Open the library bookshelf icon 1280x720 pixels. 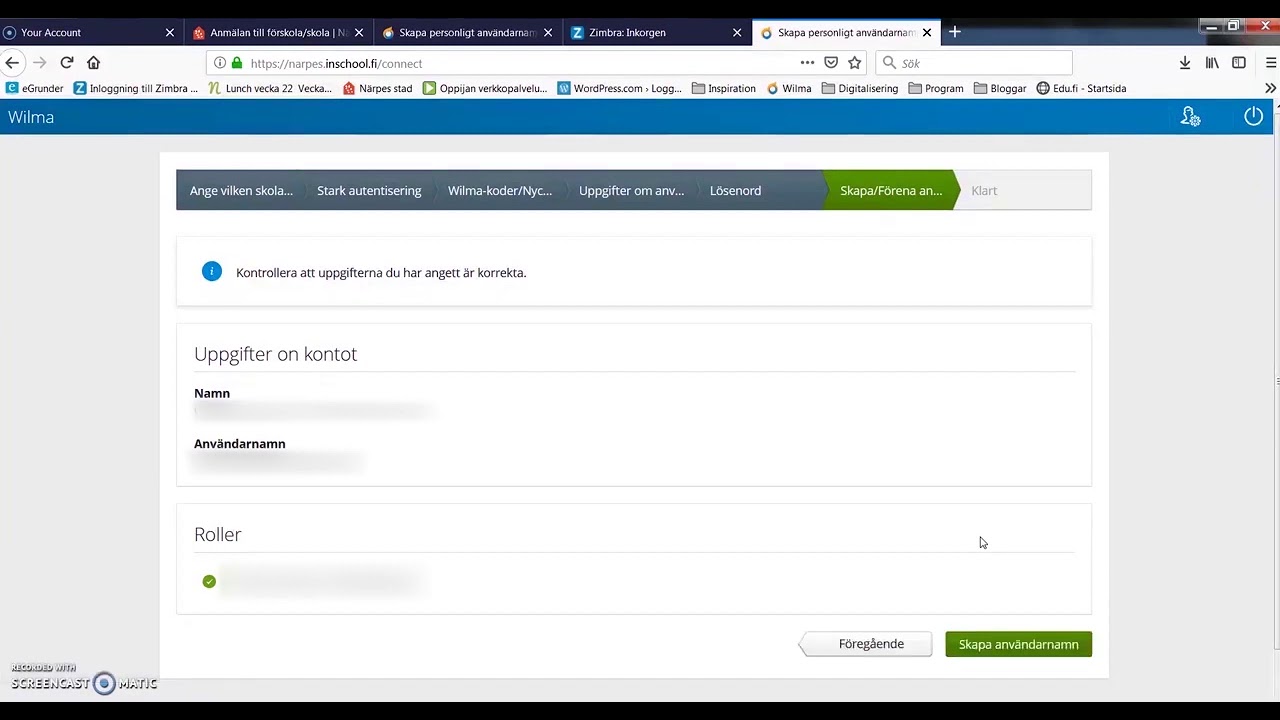pos(1212,63)
